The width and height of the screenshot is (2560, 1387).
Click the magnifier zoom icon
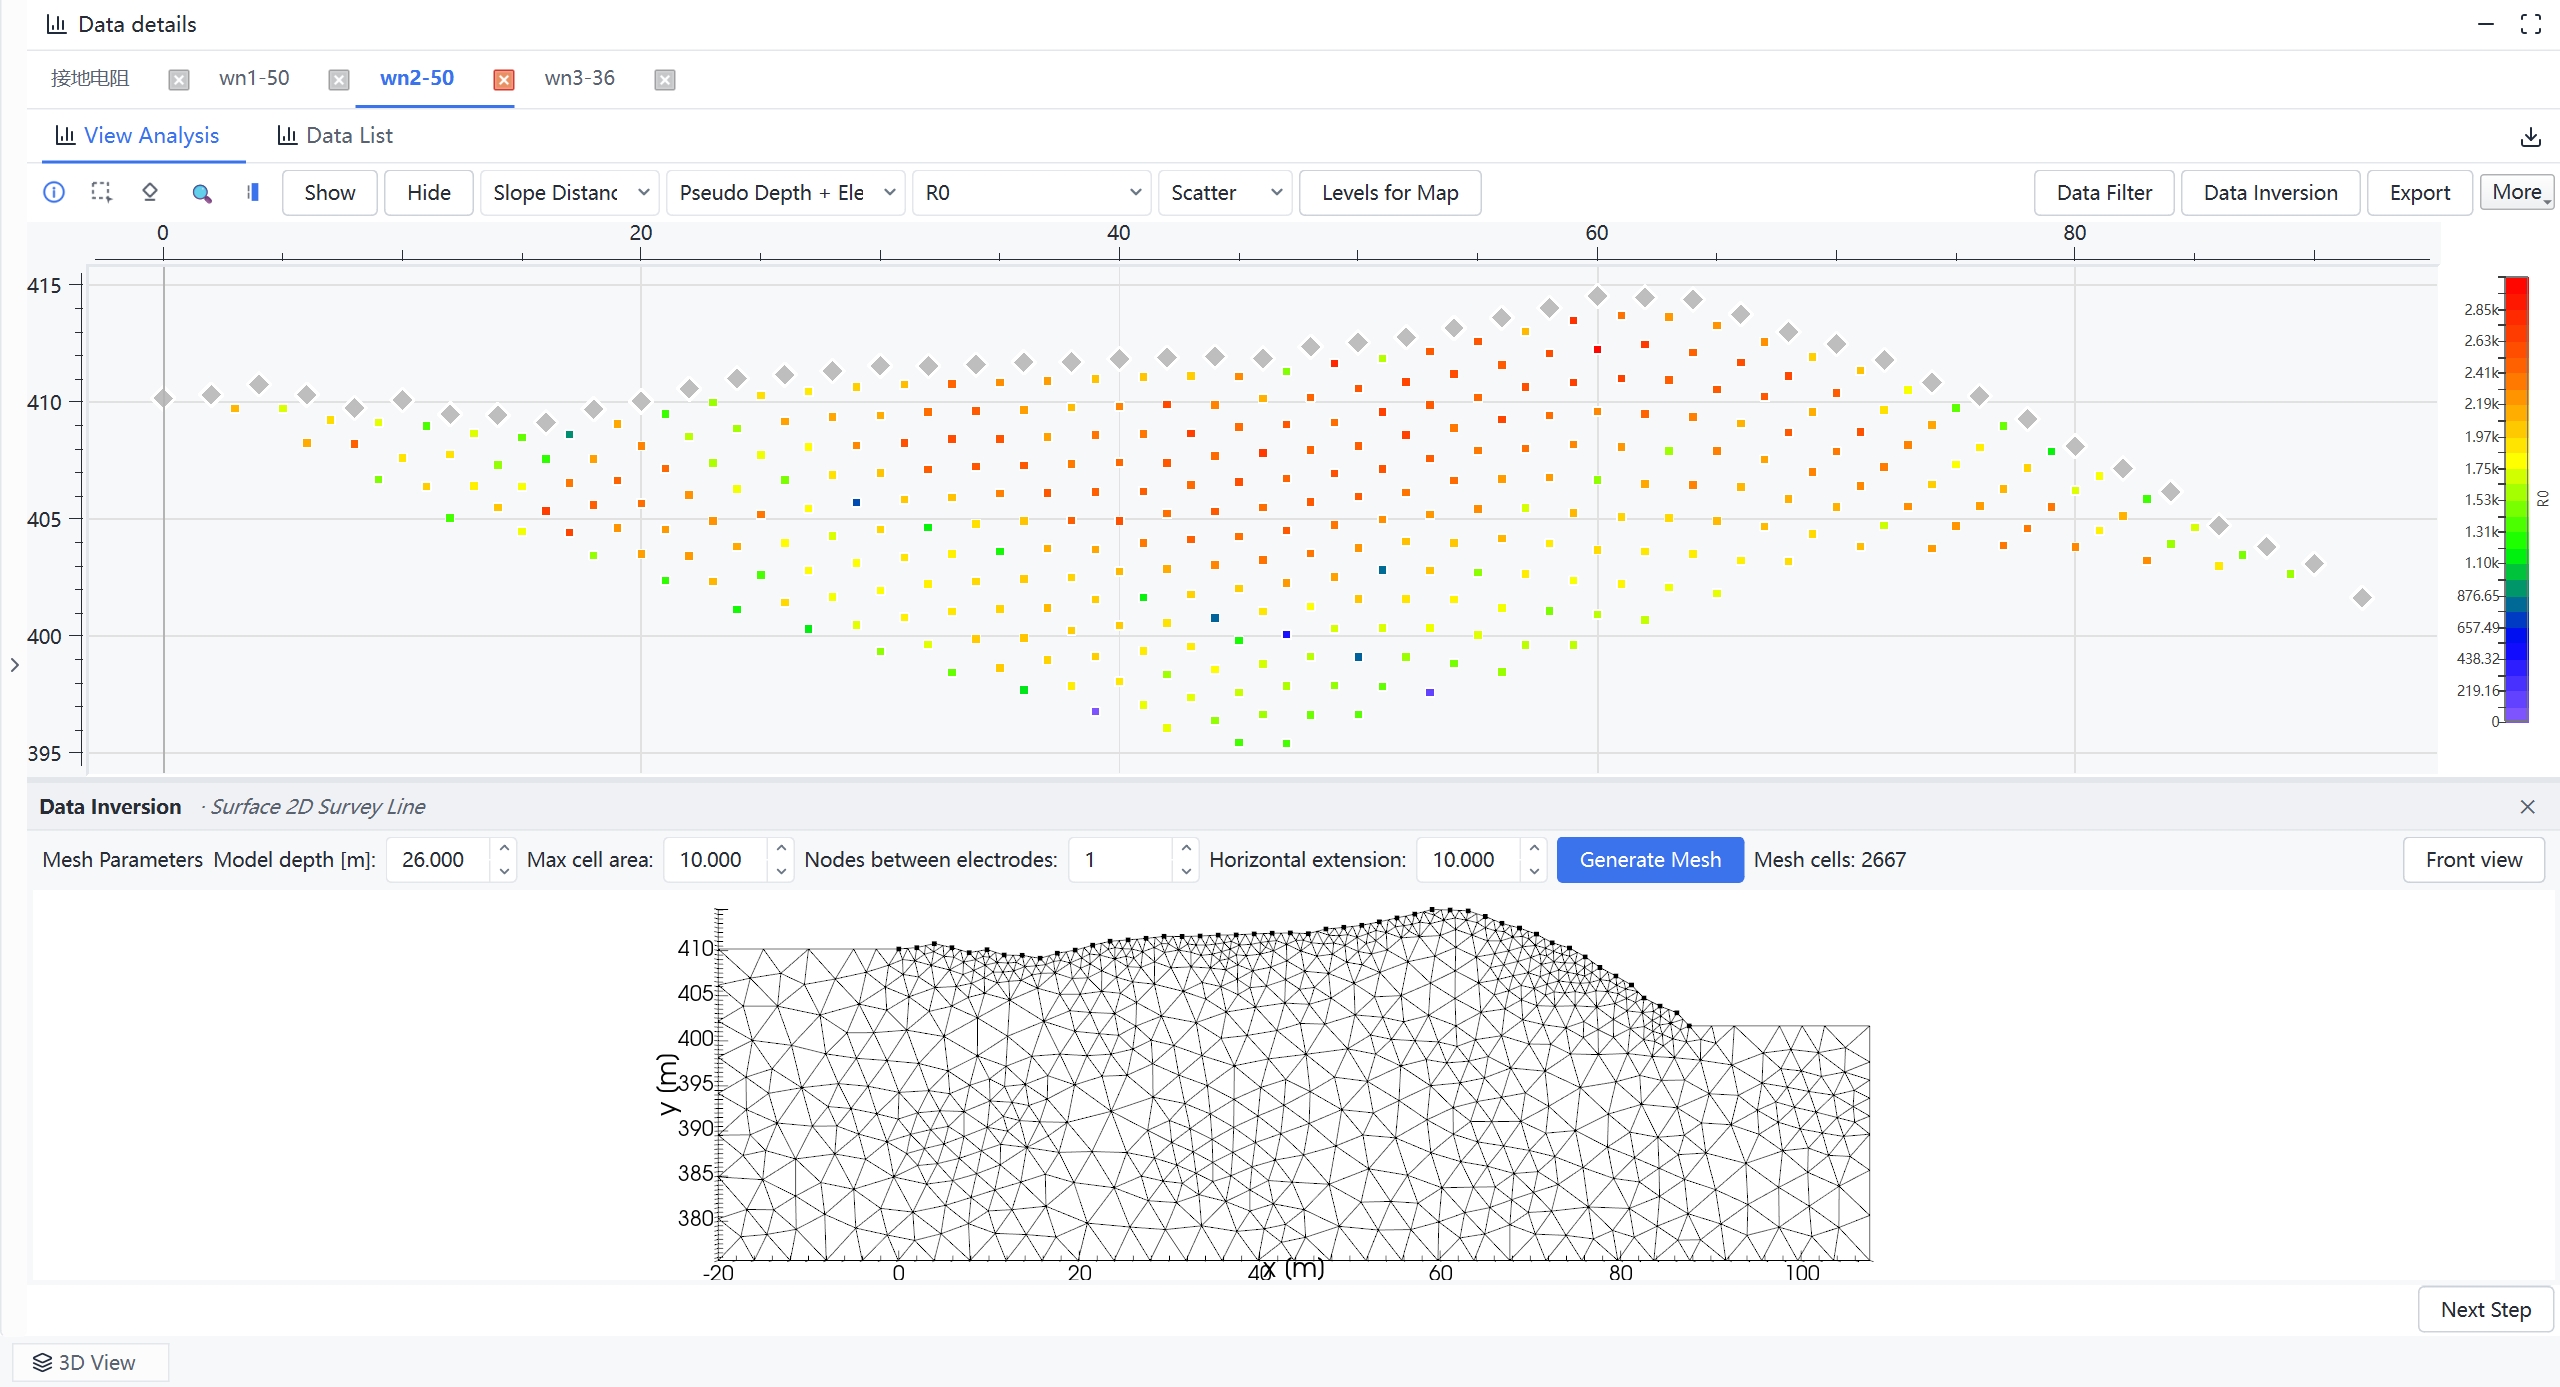point(202,193)
